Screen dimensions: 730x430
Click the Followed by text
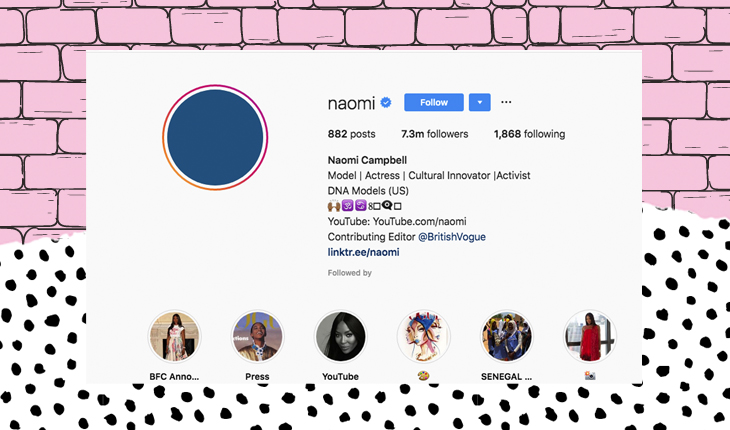349,273
